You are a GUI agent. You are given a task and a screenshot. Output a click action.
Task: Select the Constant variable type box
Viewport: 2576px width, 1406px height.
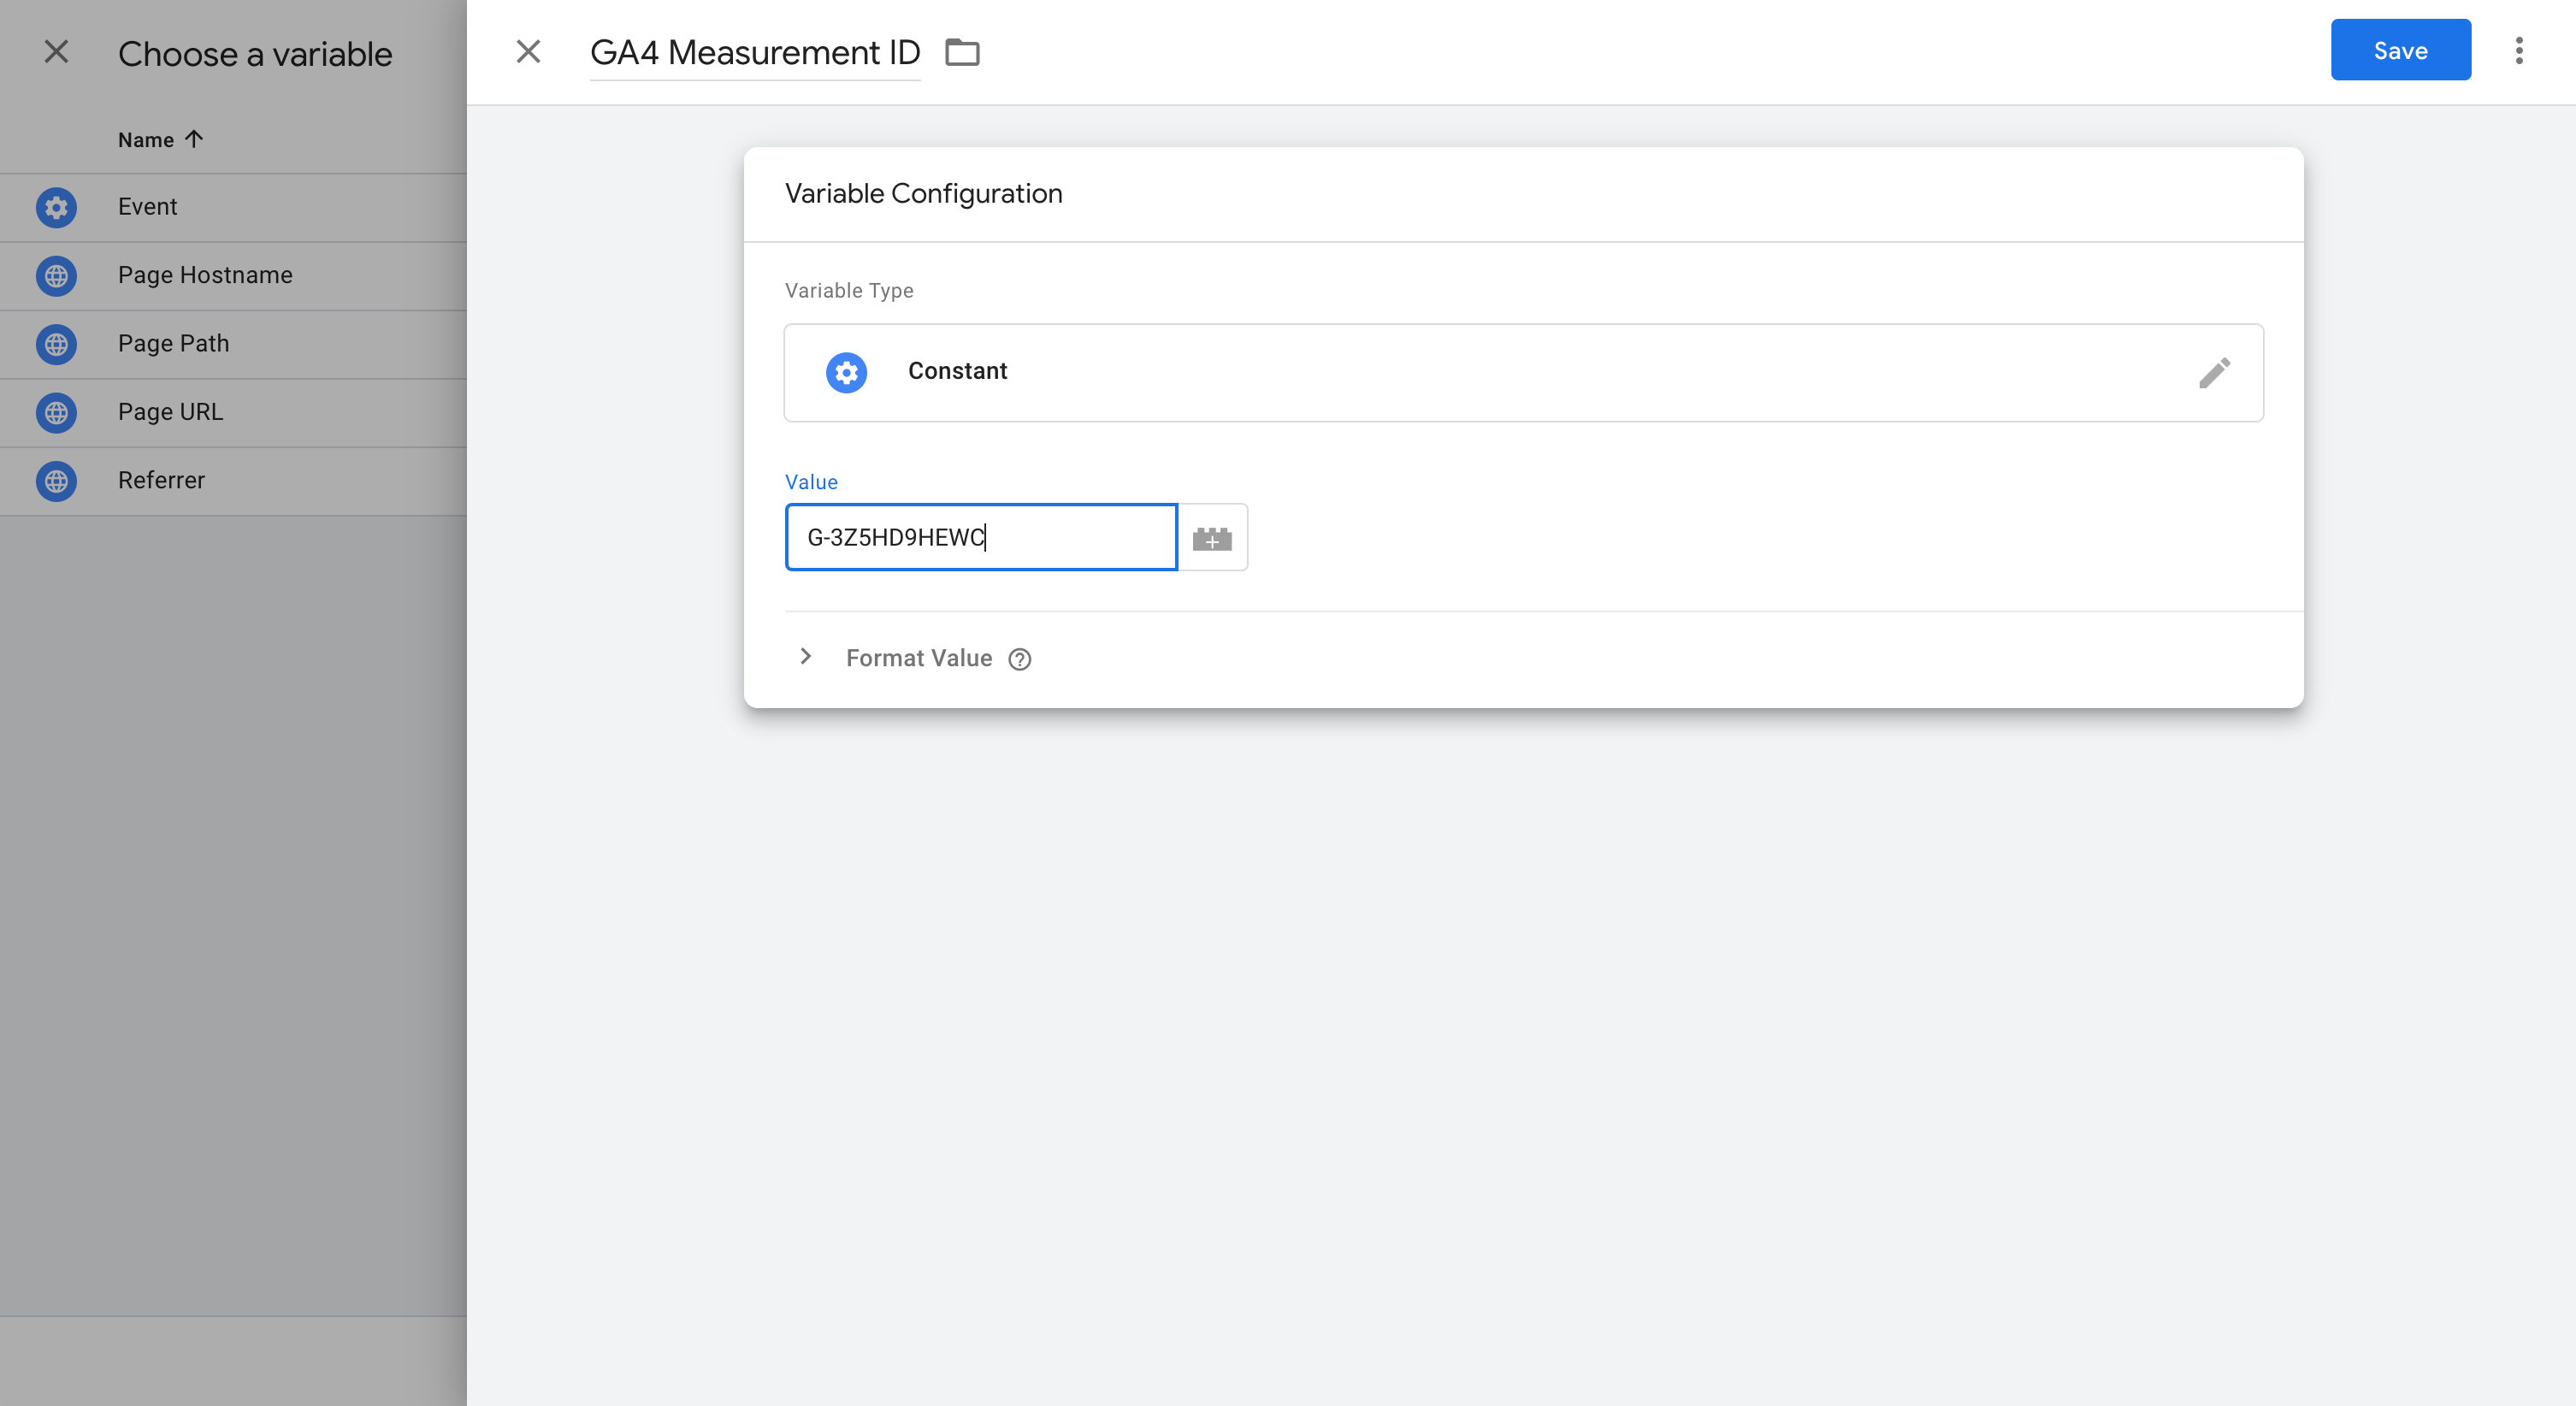click(1523, 372)
